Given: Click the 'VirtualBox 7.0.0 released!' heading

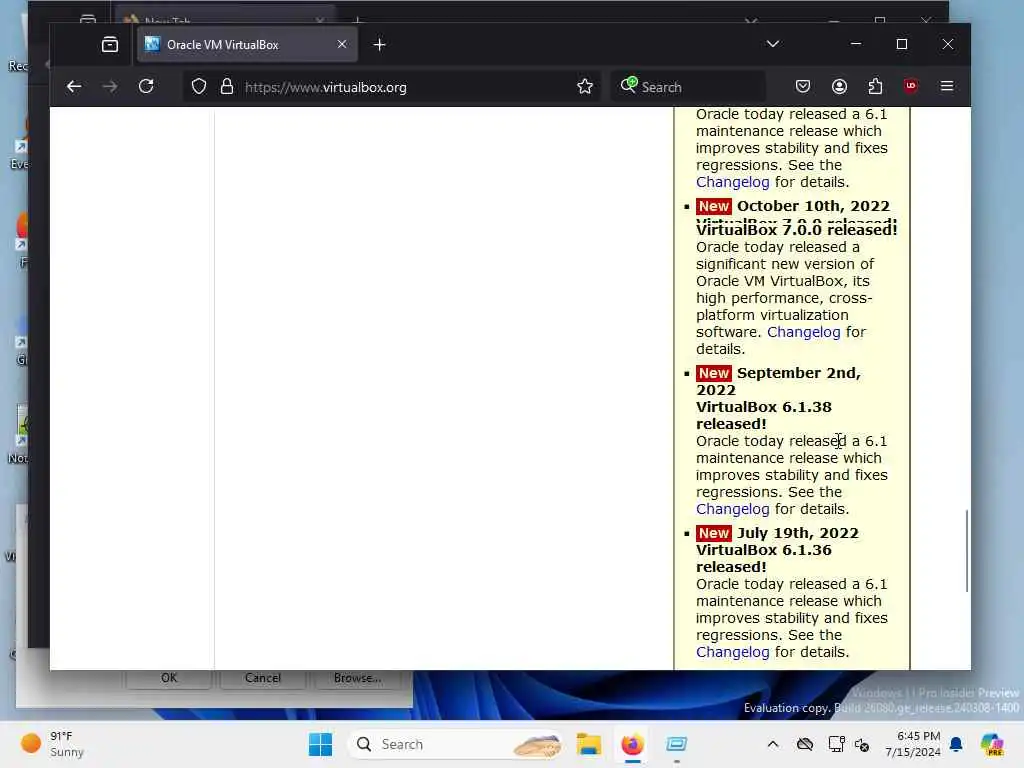Looking at the screenshot, I should (x=796, y=230).
